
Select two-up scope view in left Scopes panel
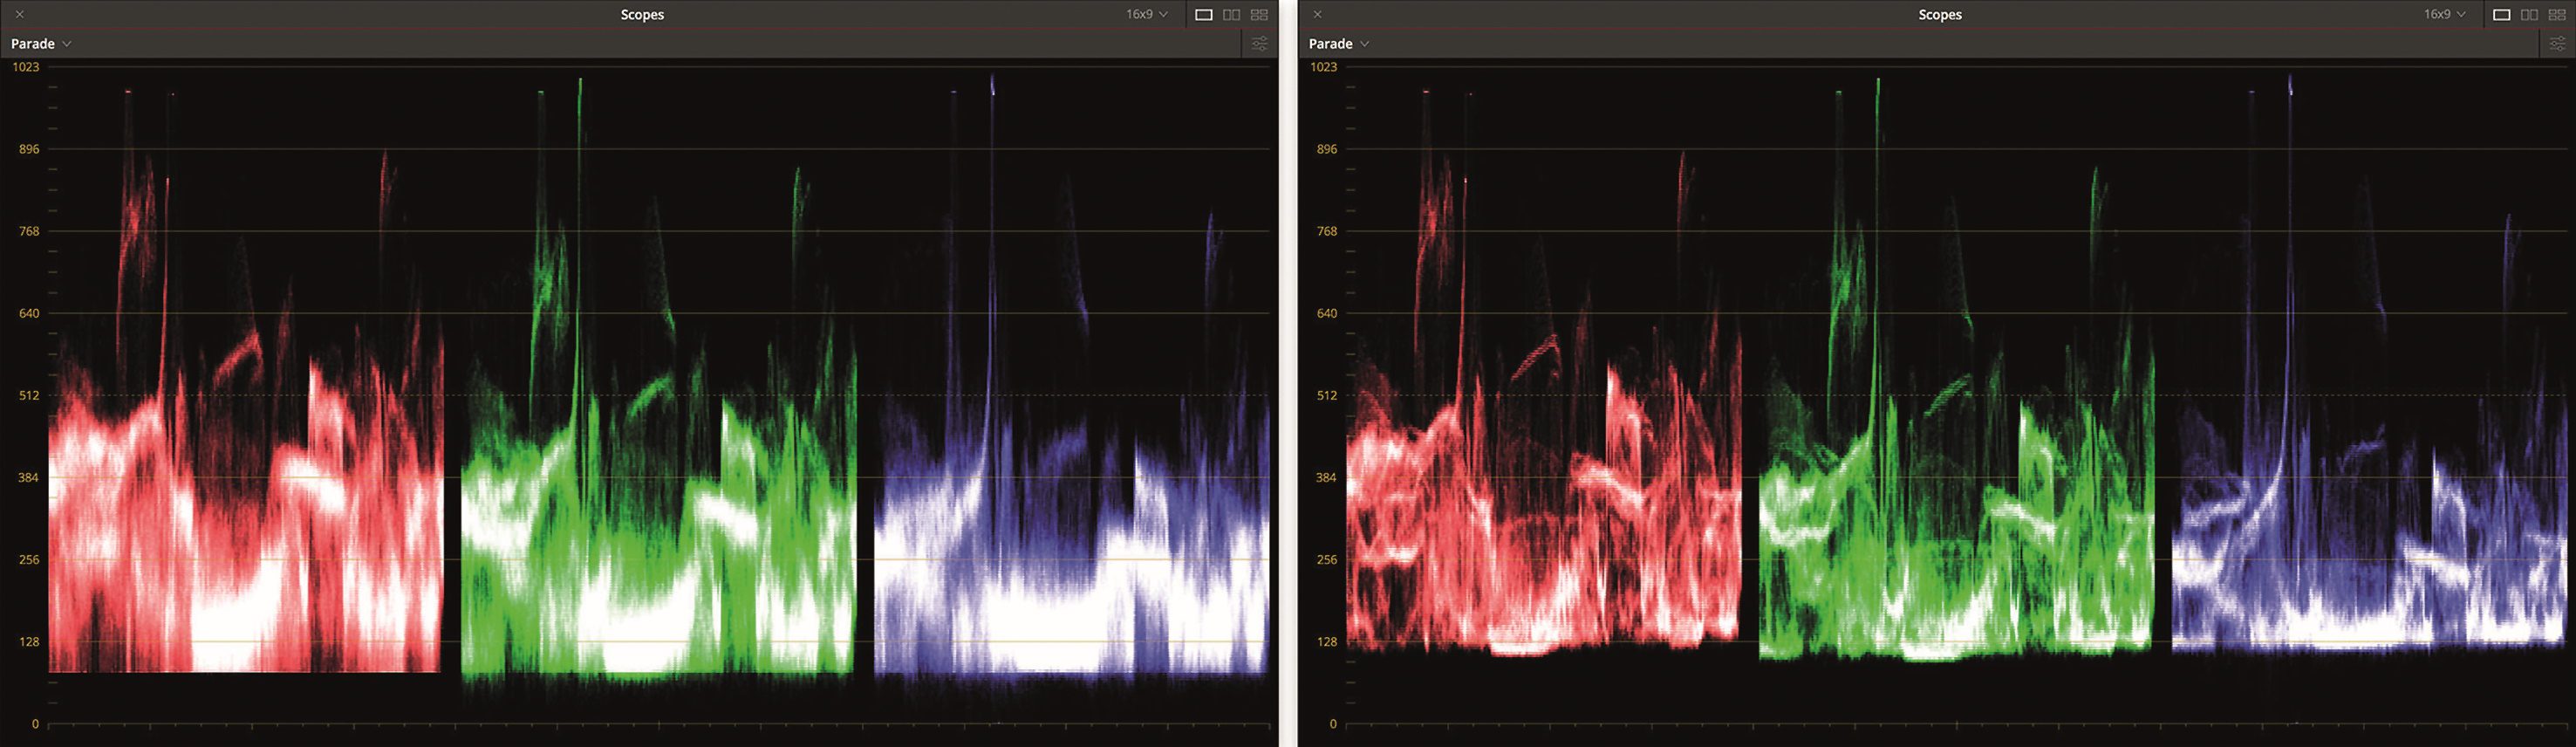tap(1232, 15)
